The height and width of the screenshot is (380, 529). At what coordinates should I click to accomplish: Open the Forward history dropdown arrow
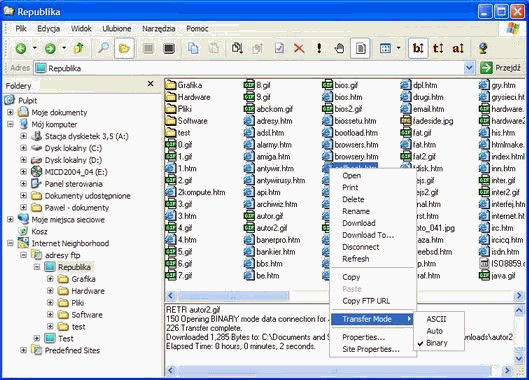pos(64,48)
